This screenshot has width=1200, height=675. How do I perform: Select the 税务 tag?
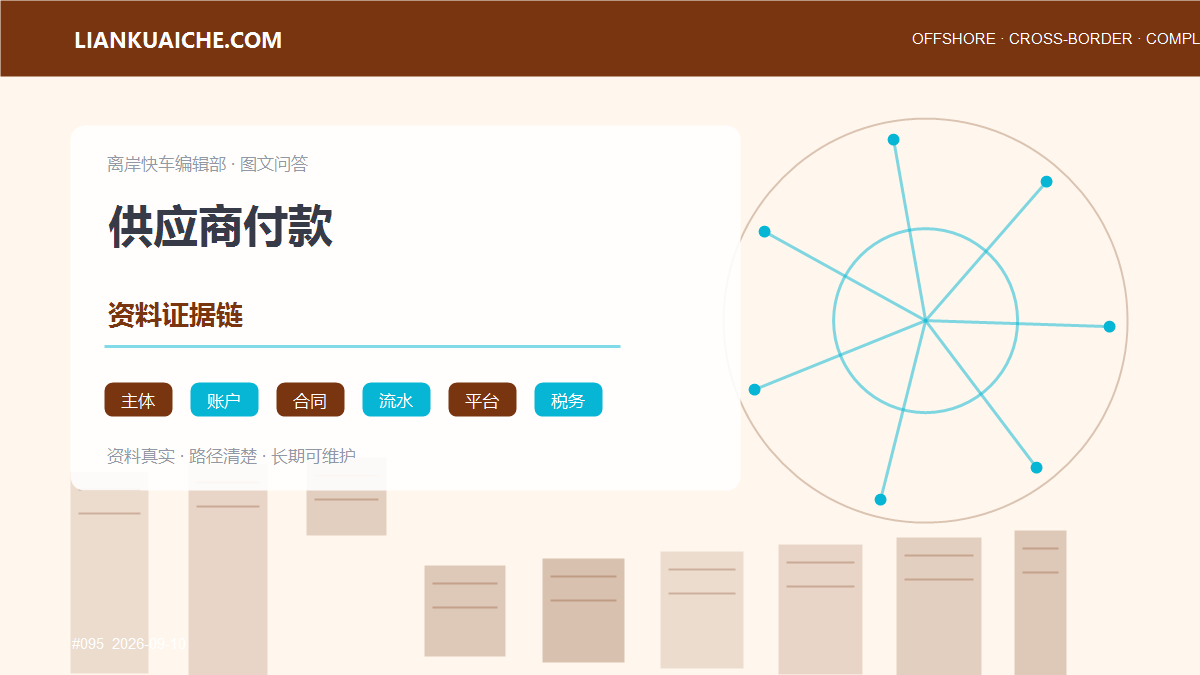[x=568, y=400]
